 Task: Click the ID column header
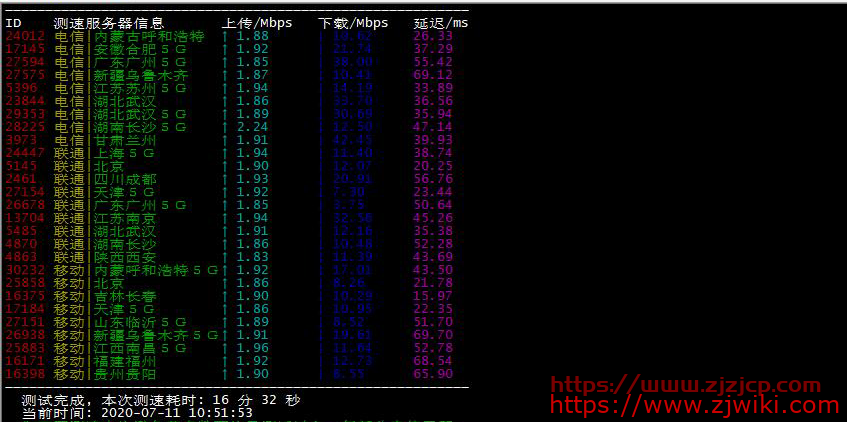tap(13, 22)
